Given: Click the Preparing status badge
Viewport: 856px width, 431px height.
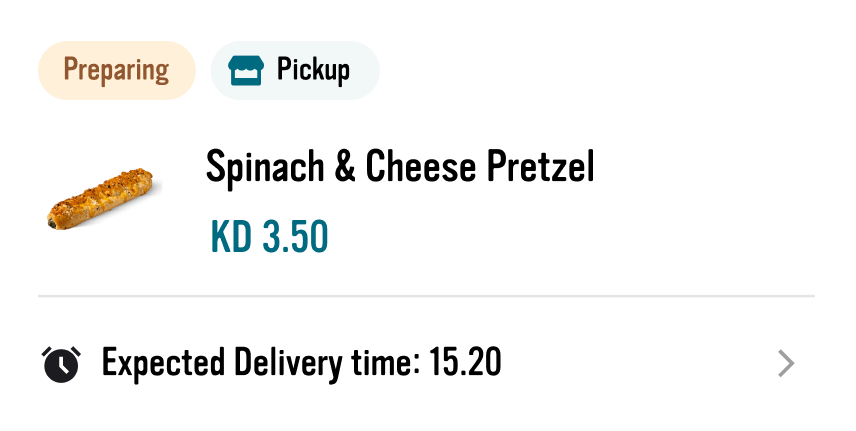Looking at the screenshot, I should point(116,70).
